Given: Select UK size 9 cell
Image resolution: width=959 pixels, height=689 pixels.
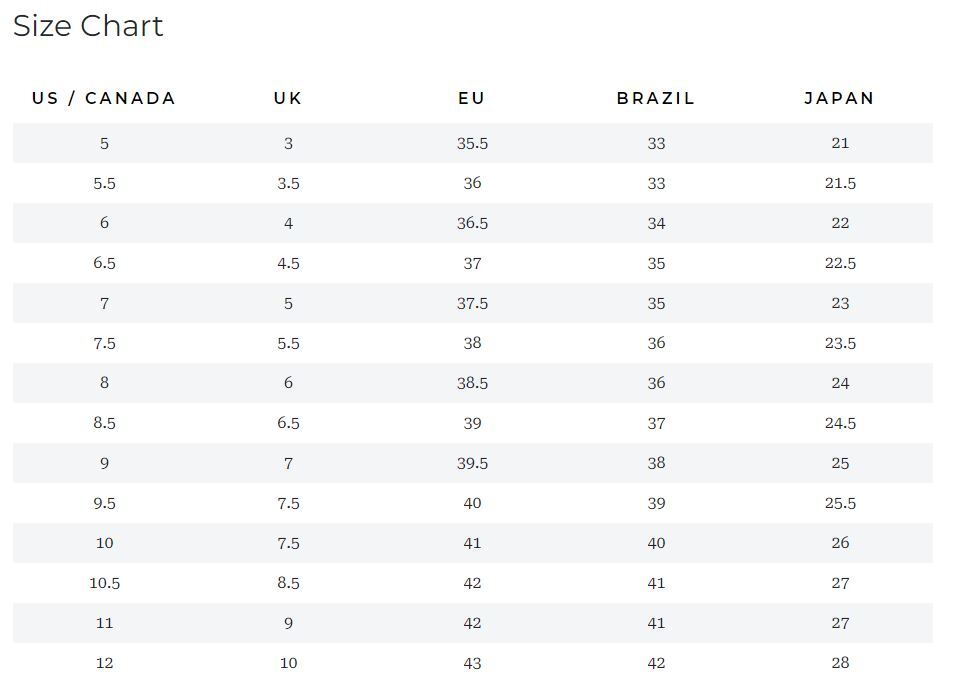Looking at the screenshot, I should [288, 623].
